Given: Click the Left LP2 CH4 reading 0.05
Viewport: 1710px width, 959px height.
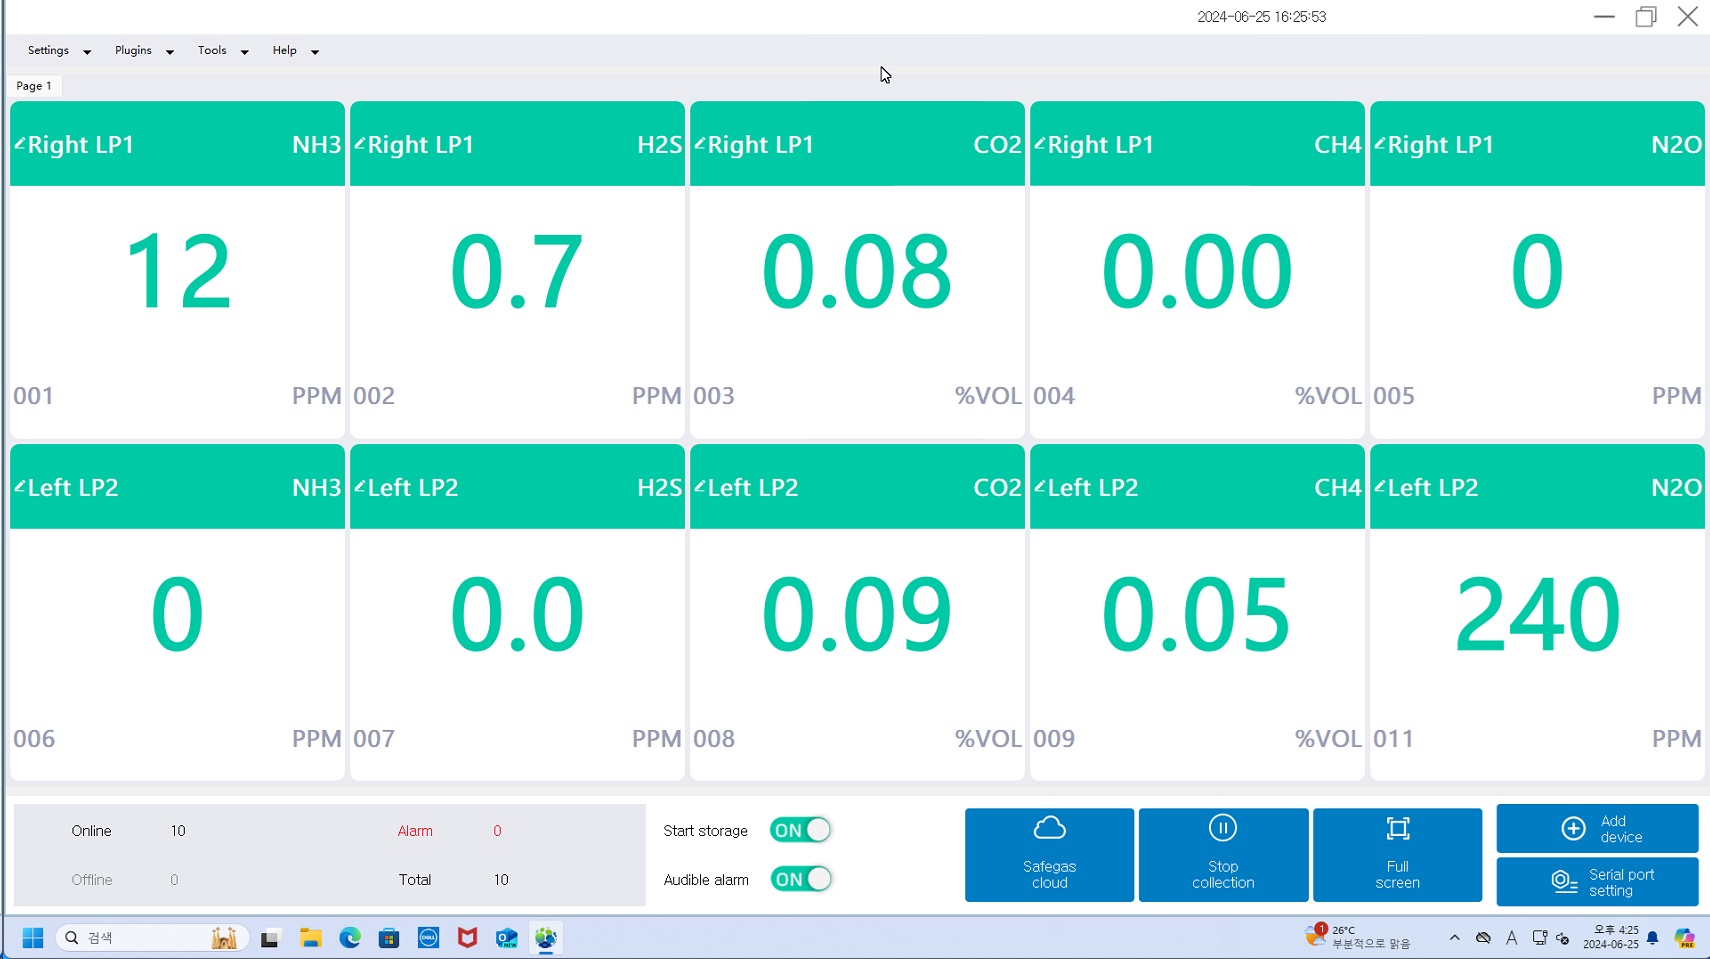Looking at the screenshot, I should (x=1196, y=614).
